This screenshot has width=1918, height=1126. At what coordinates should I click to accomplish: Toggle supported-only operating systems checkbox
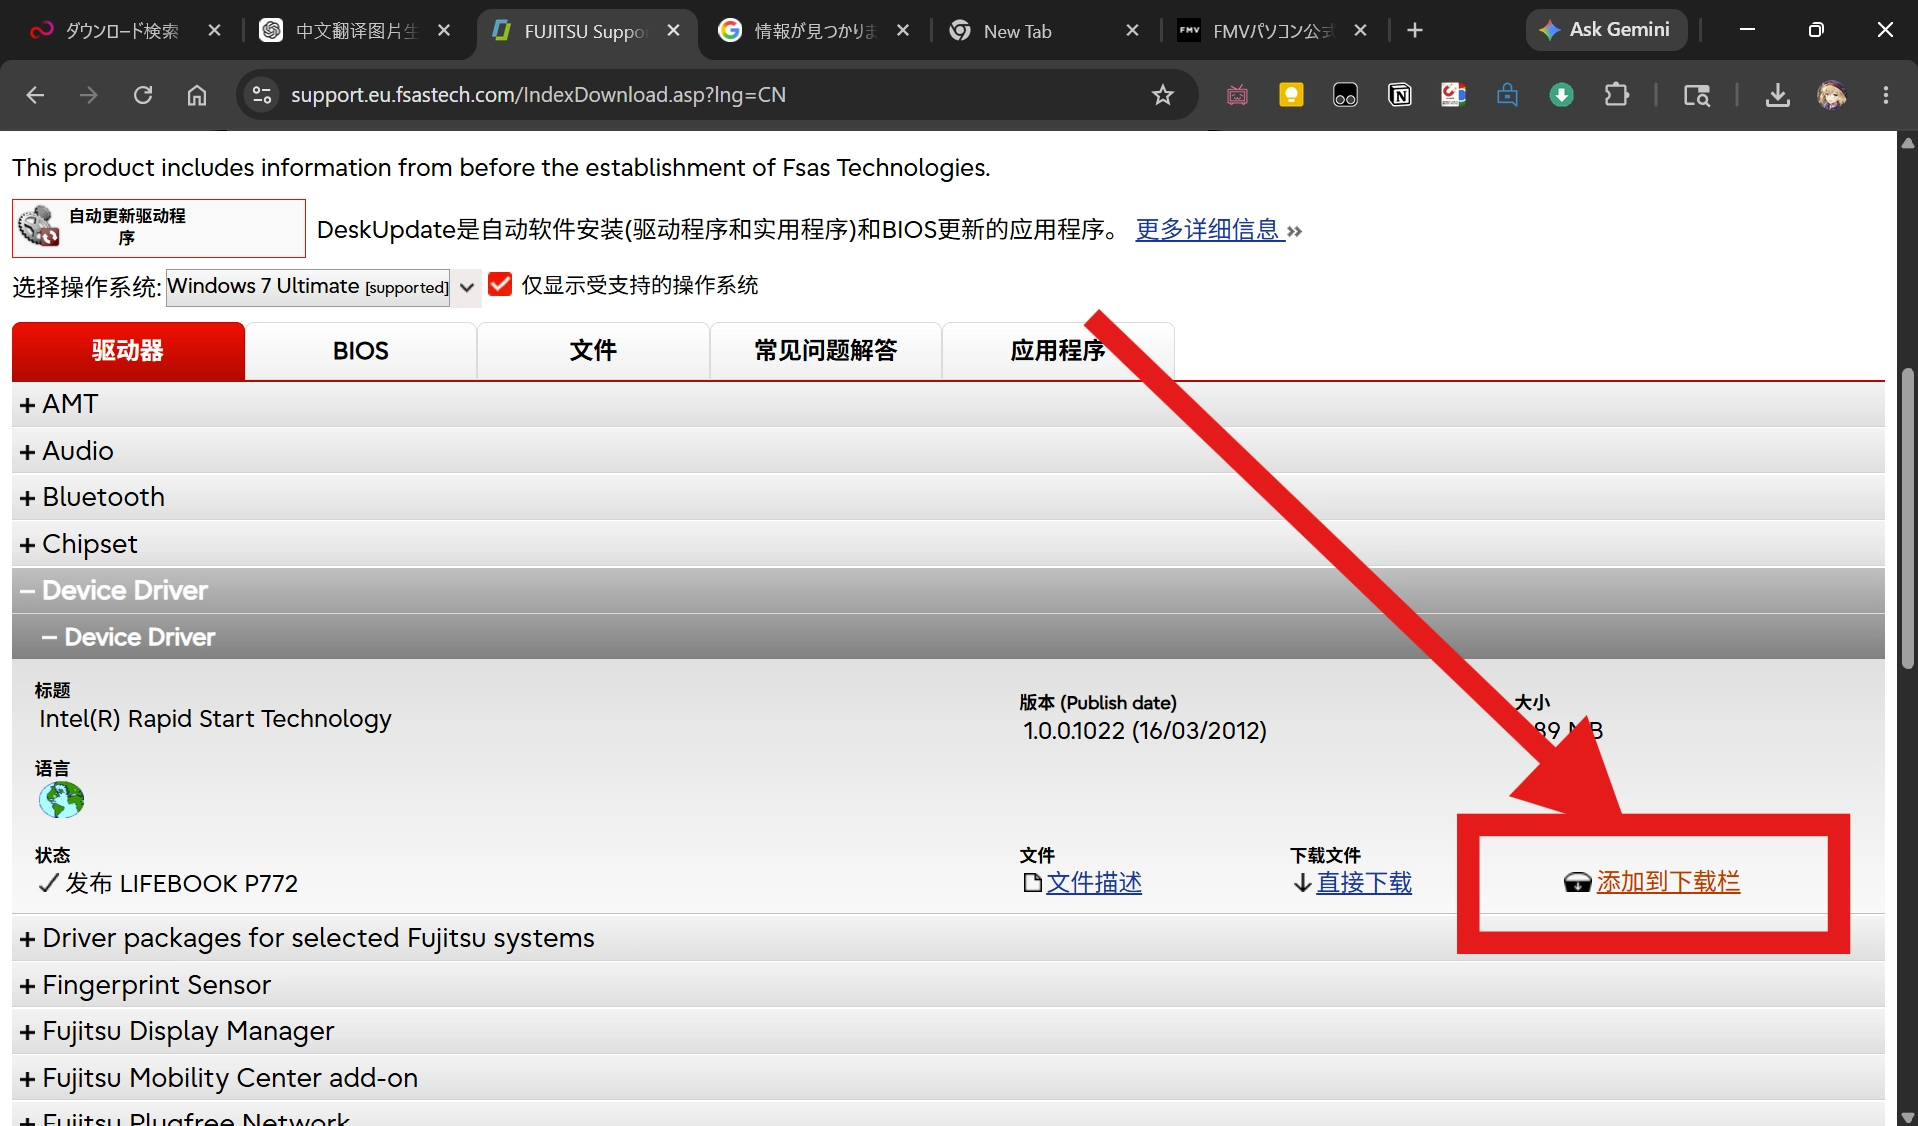[500, 285]
